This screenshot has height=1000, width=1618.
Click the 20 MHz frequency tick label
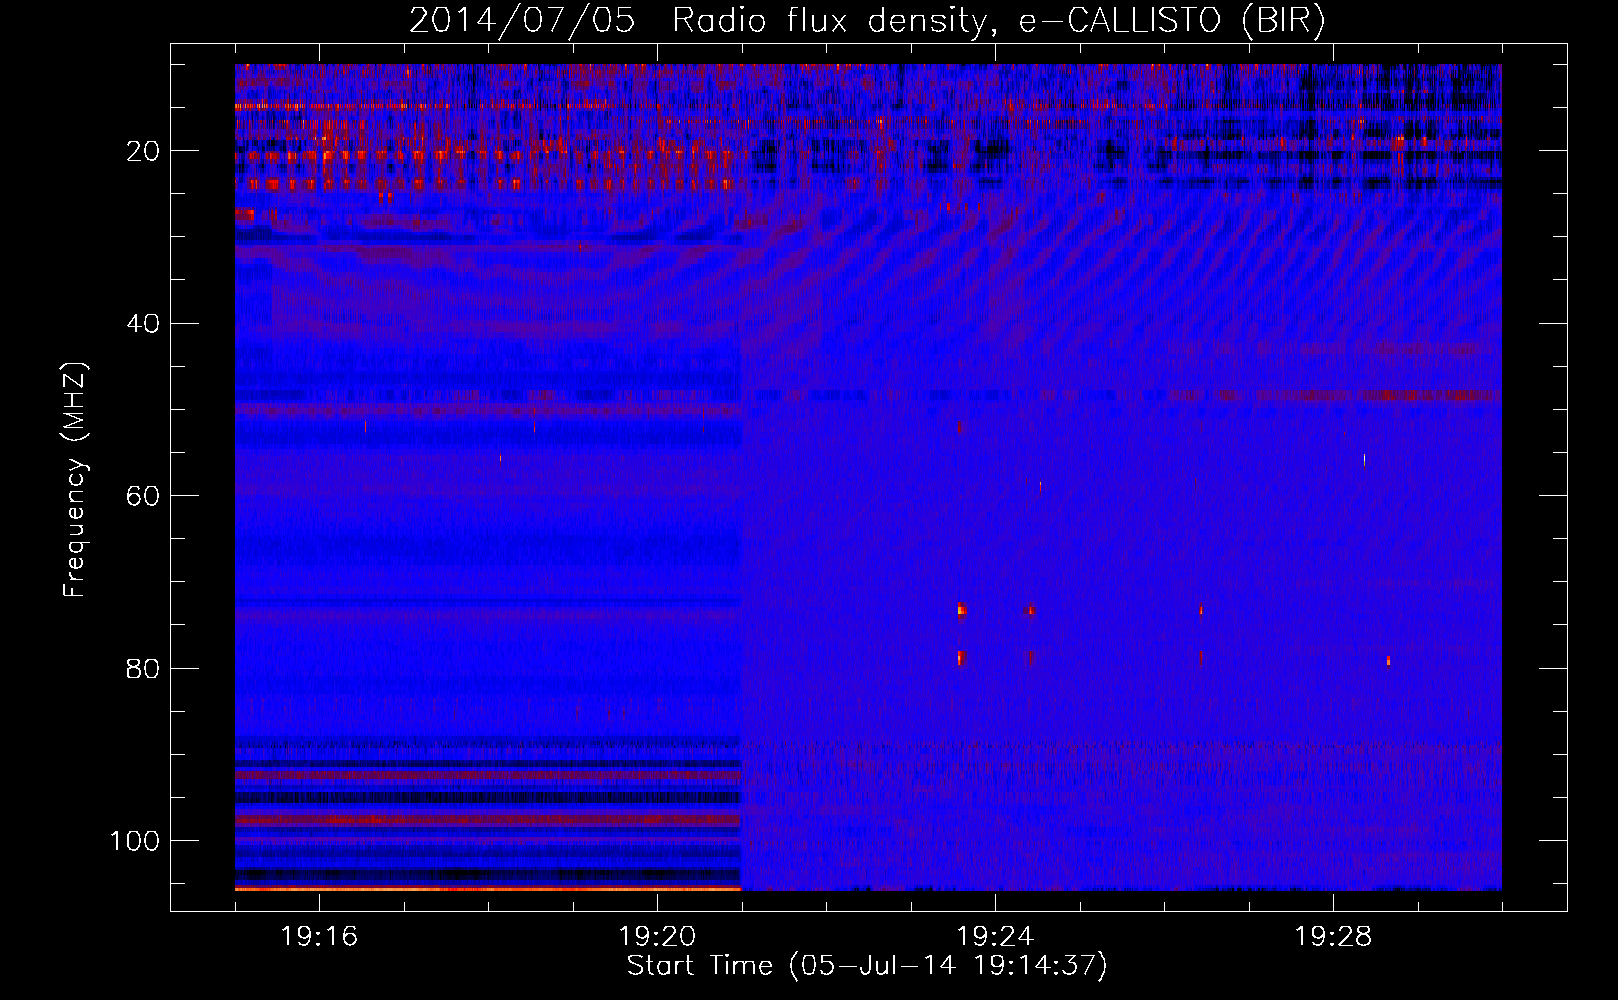point(143,151)
